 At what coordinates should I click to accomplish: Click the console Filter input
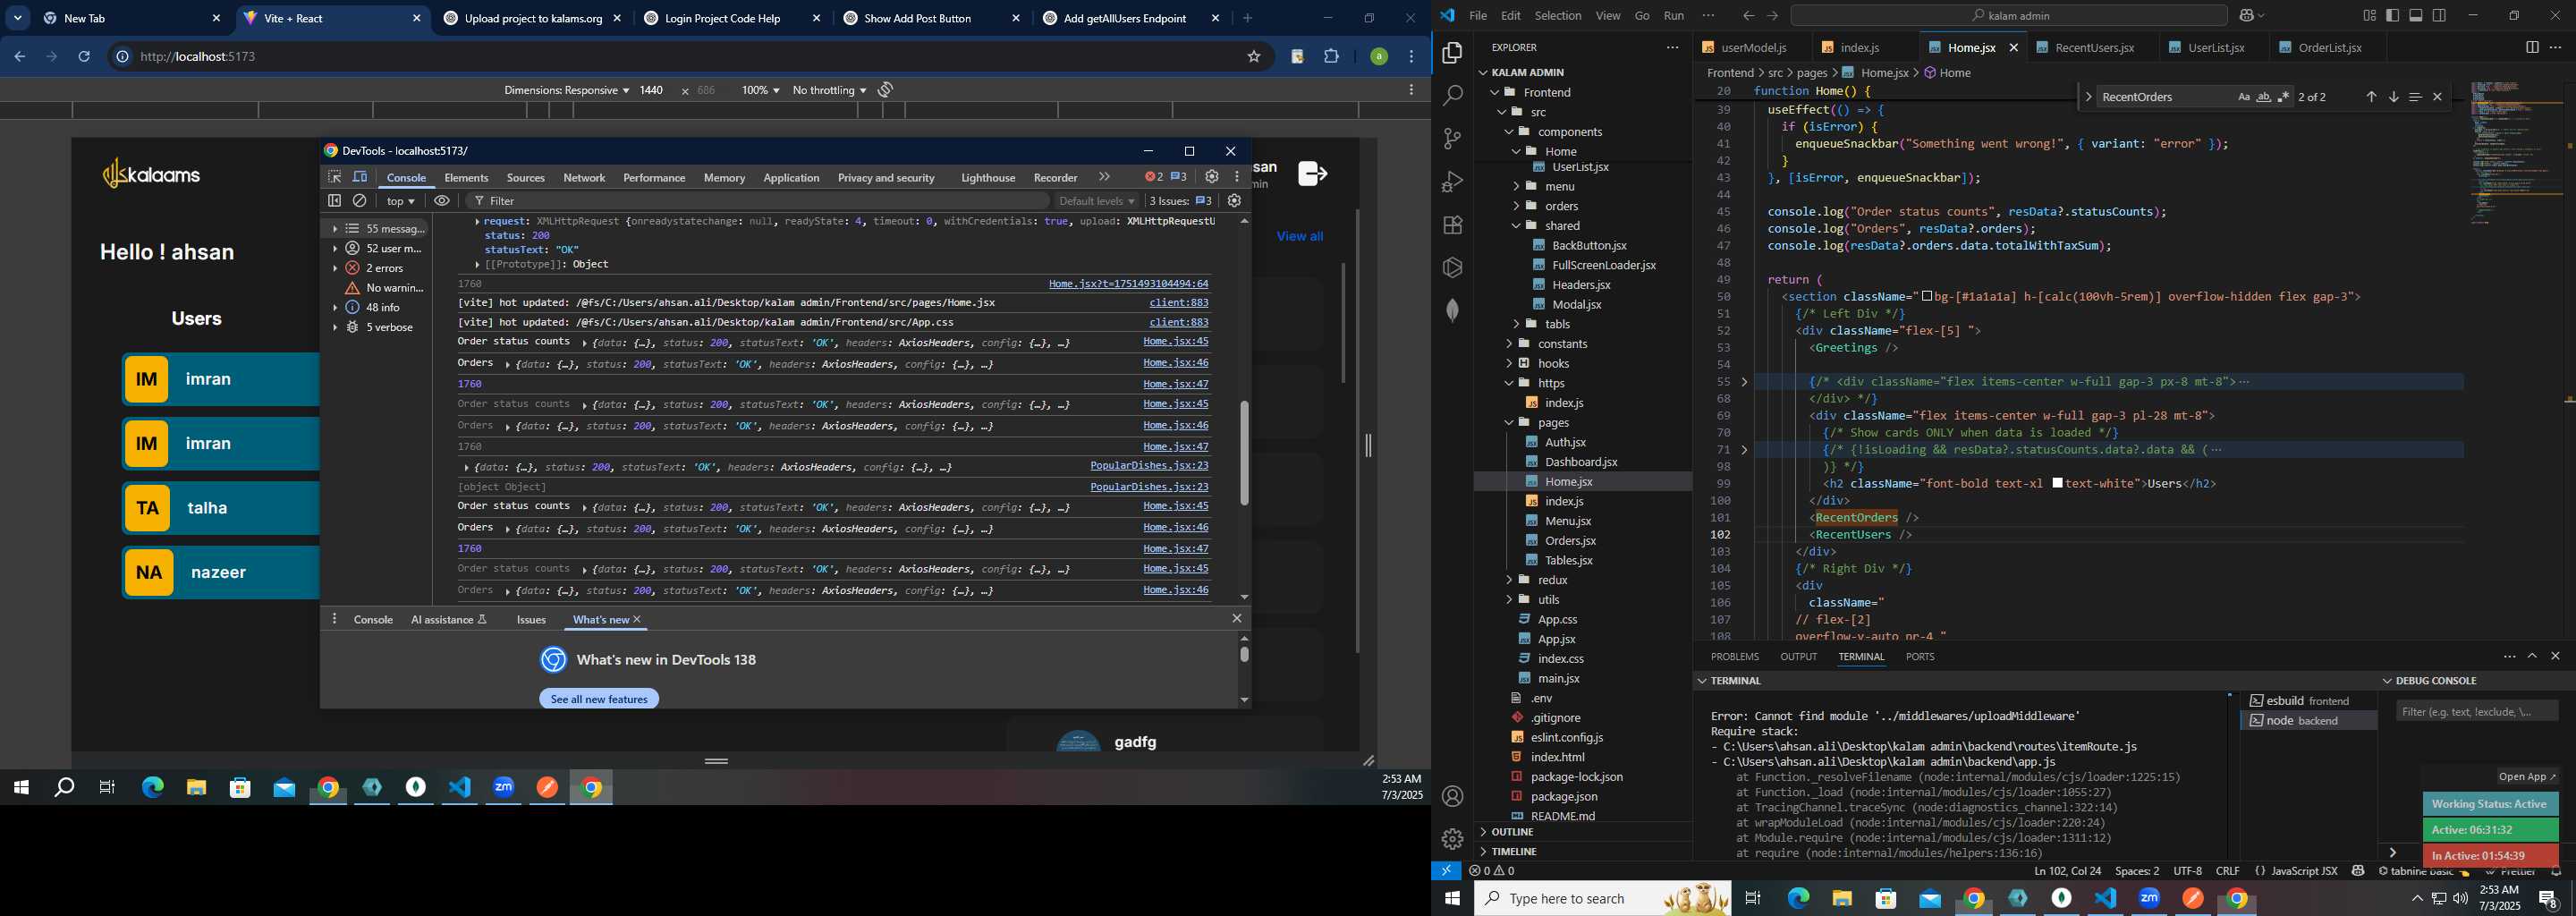[760, 201]
